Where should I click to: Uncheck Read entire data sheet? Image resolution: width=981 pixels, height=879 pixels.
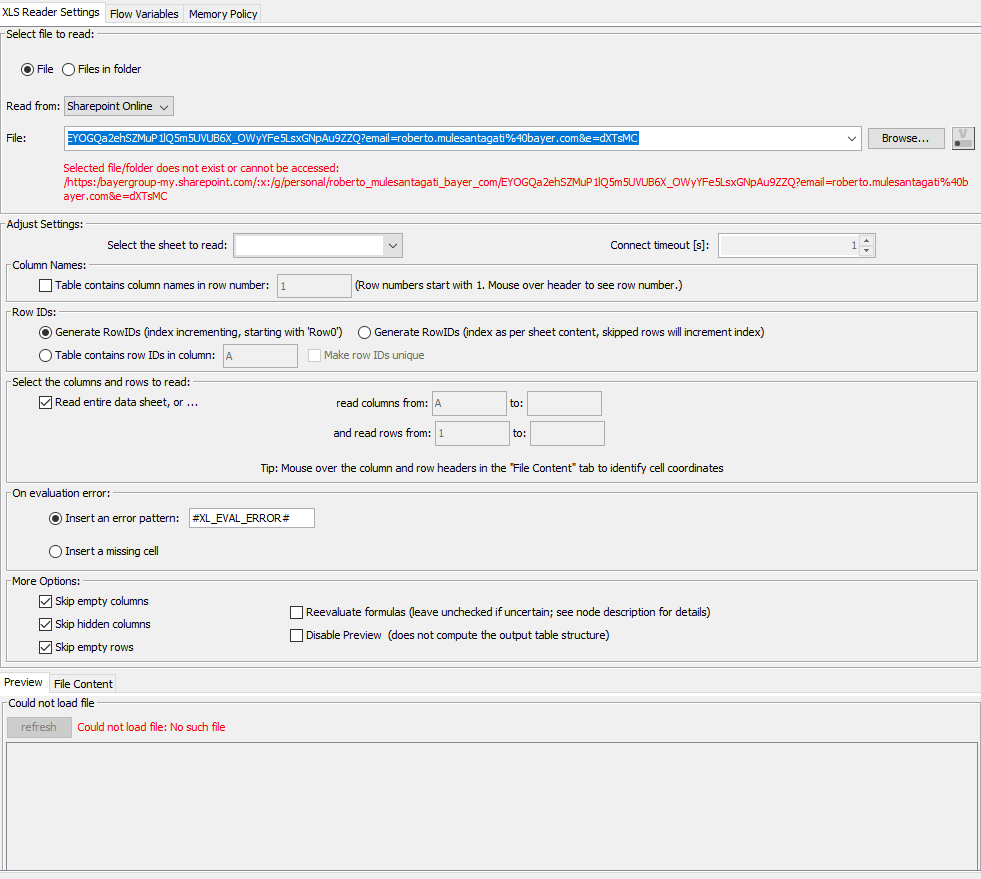coord(46,402)
